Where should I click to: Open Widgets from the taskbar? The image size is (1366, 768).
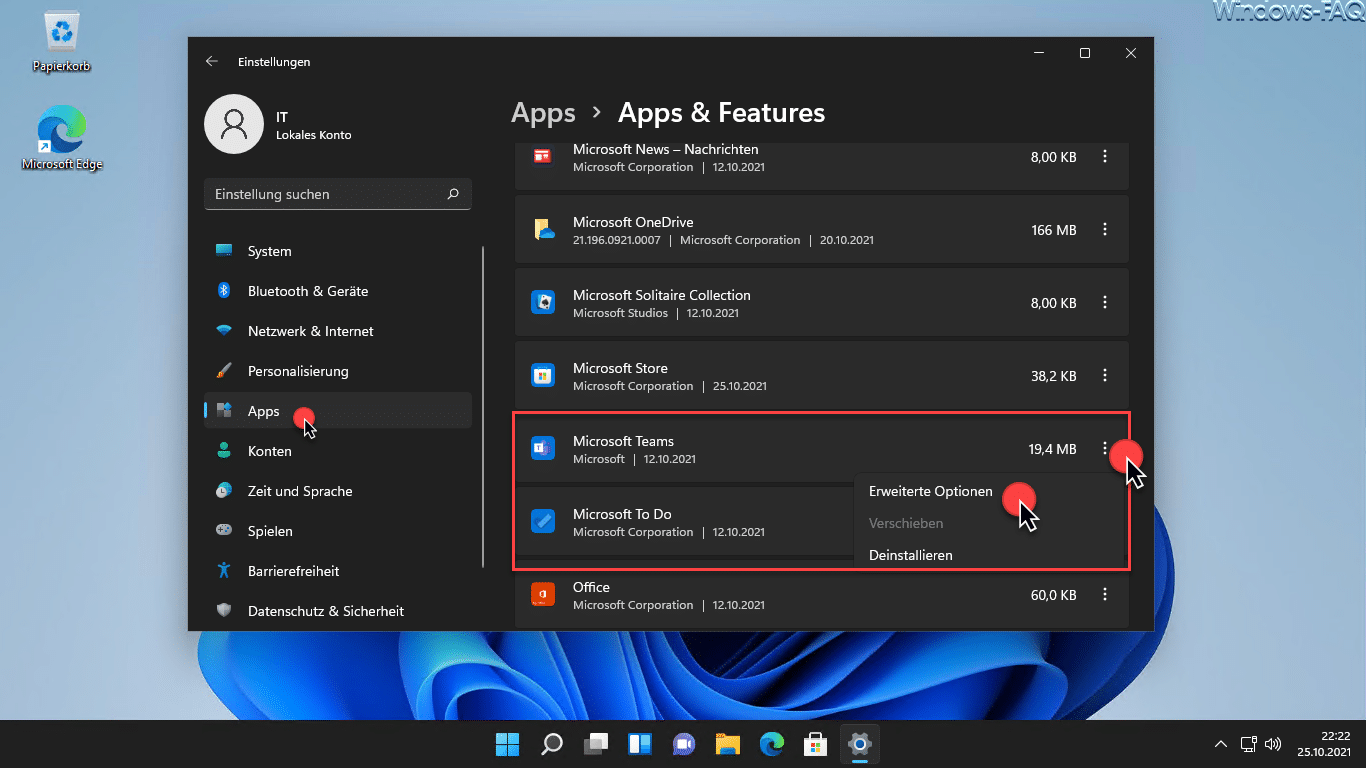(x=640, y=744)
